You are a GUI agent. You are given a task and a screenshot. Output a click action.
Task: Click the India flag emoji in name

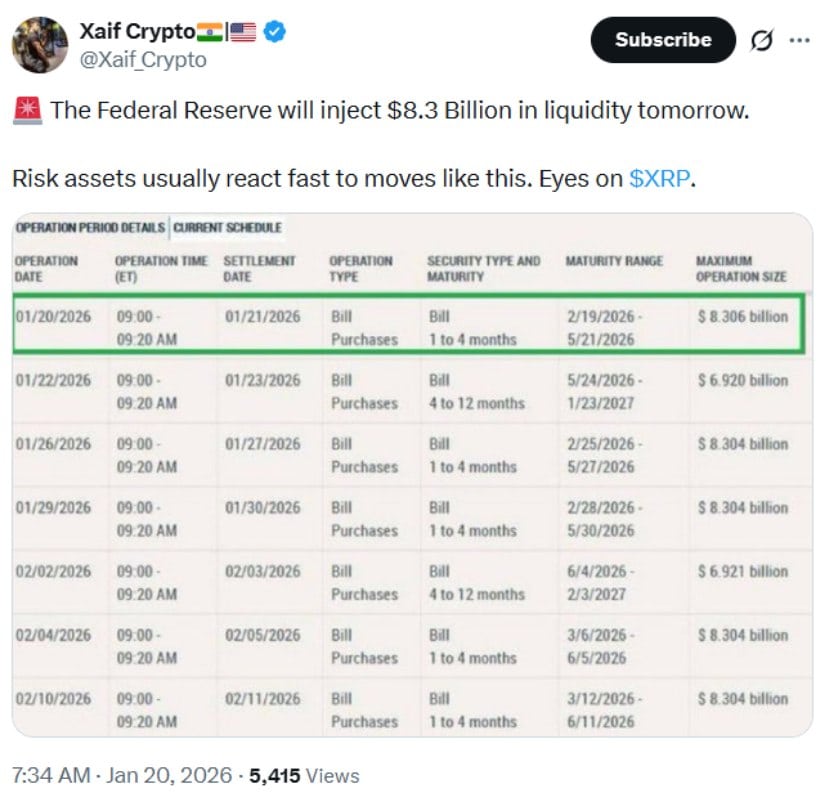(x=210, y=32)
